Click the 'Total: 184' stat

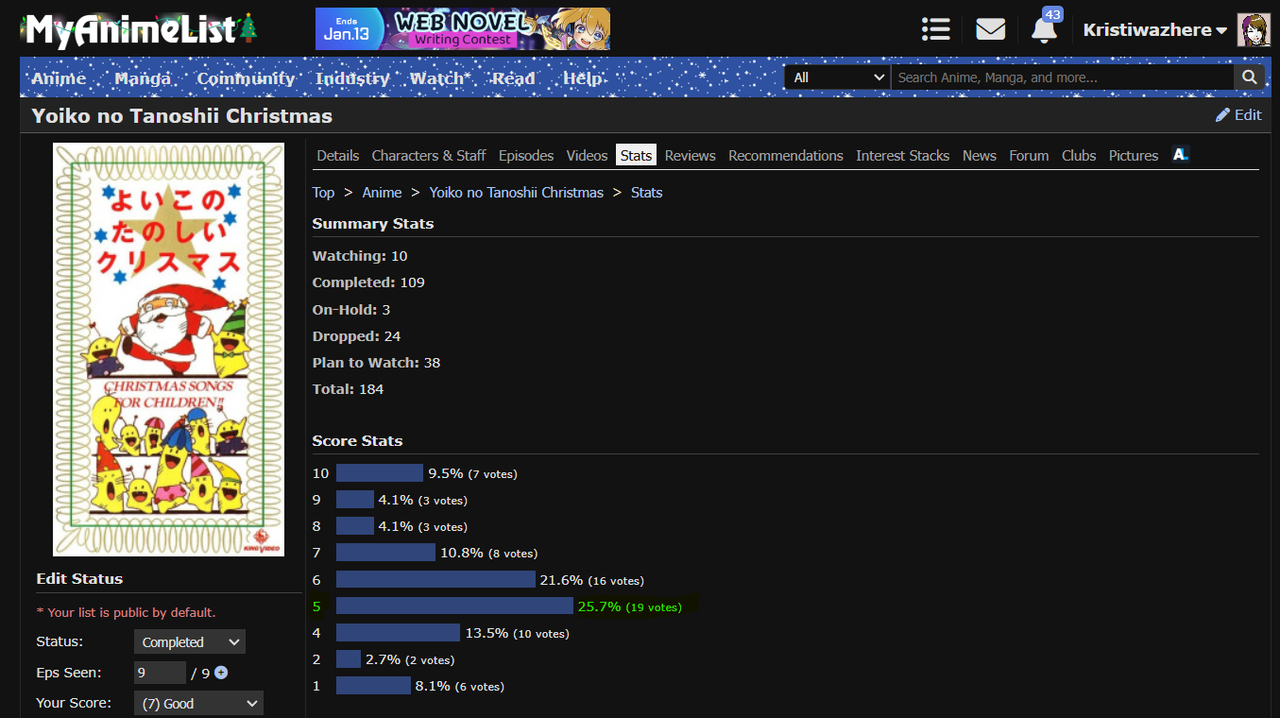pyautogui.click(x=348, y=389)
